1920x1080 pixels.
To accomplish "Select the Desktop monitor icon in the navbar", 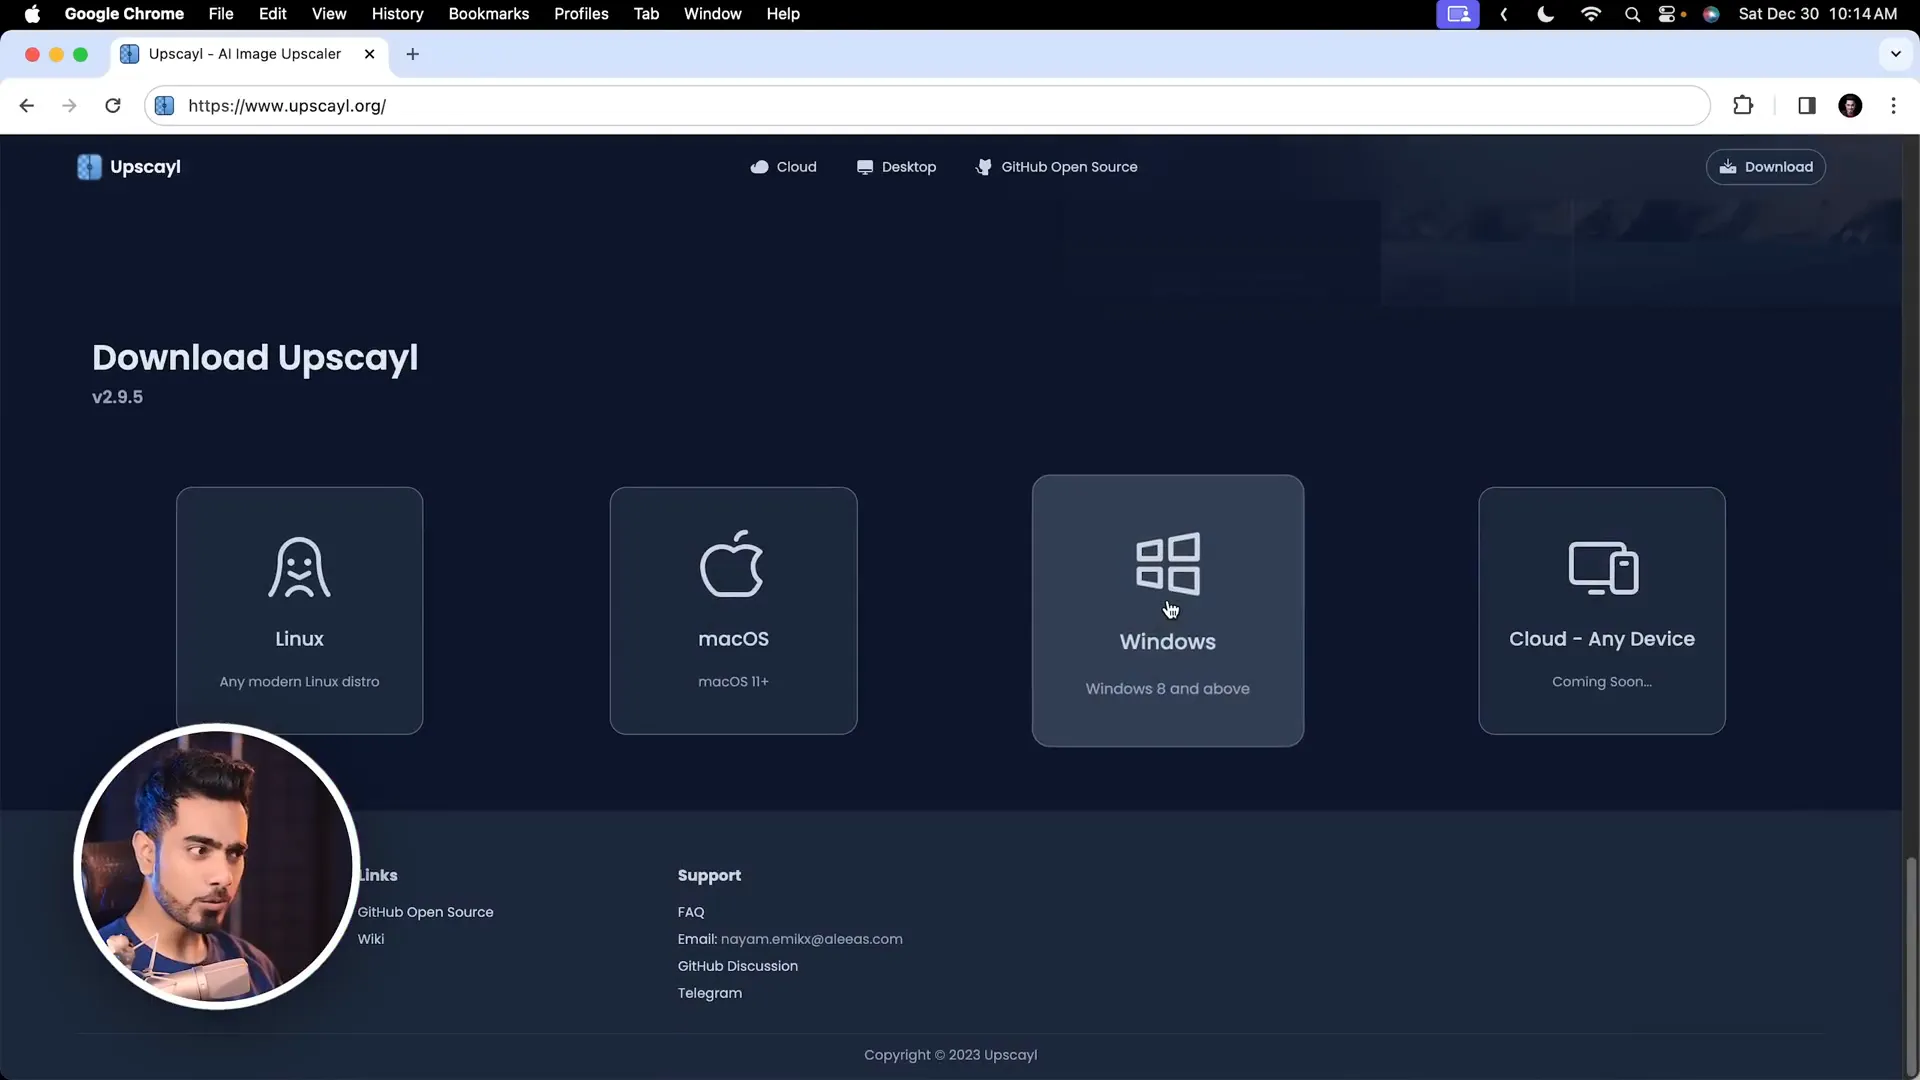I will click(865, 167).
